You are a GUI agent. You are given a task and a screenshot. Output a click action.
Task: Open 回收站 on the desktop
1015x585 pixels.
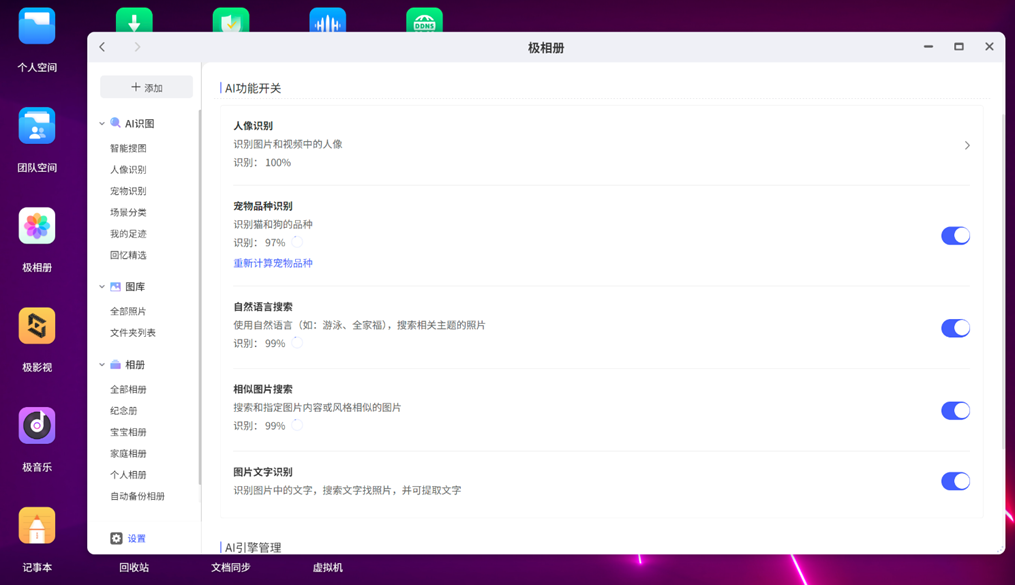click(x=134, y=568)
